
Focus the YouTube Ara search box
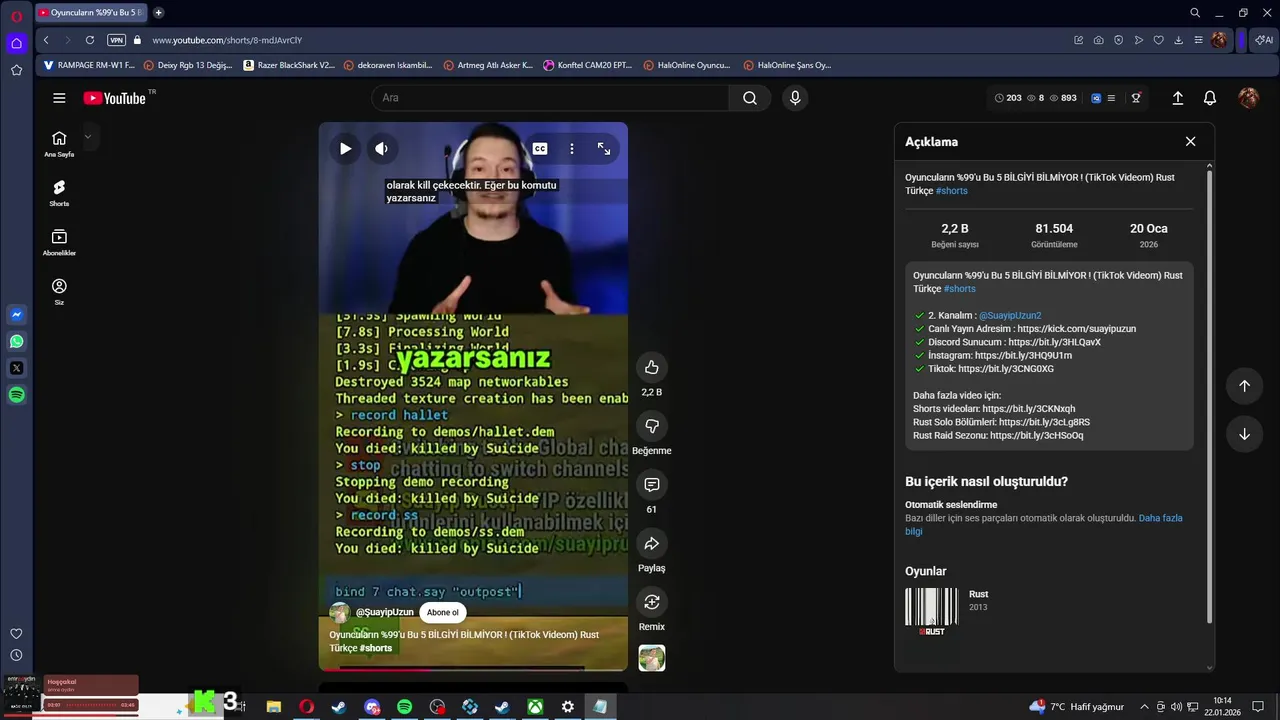pos(550,97)
